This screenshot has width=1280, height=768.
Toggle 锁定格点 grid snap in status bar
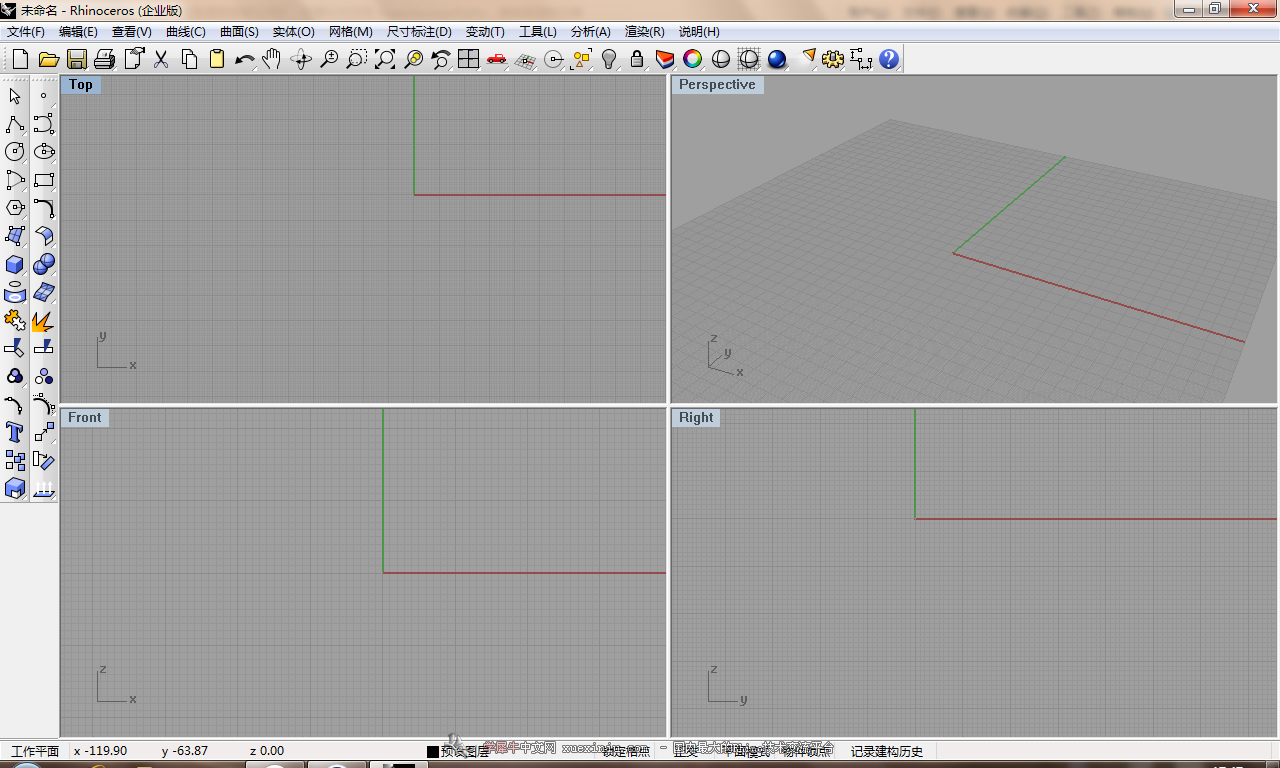pyautogui.click(x=626, y=751)
